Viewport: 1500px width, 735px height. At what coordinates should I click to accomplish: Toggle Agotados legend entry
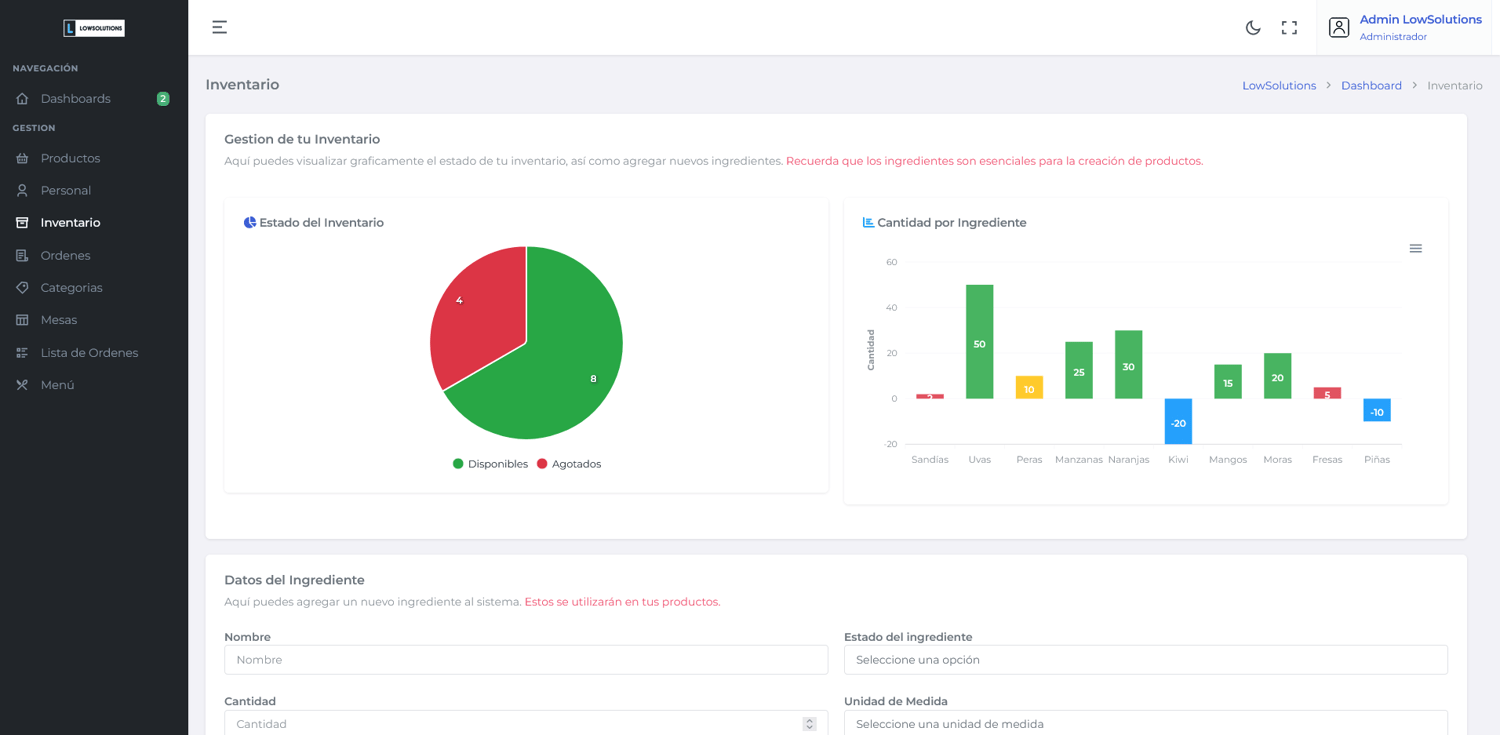pyautogui.click(x=569, y=464)
